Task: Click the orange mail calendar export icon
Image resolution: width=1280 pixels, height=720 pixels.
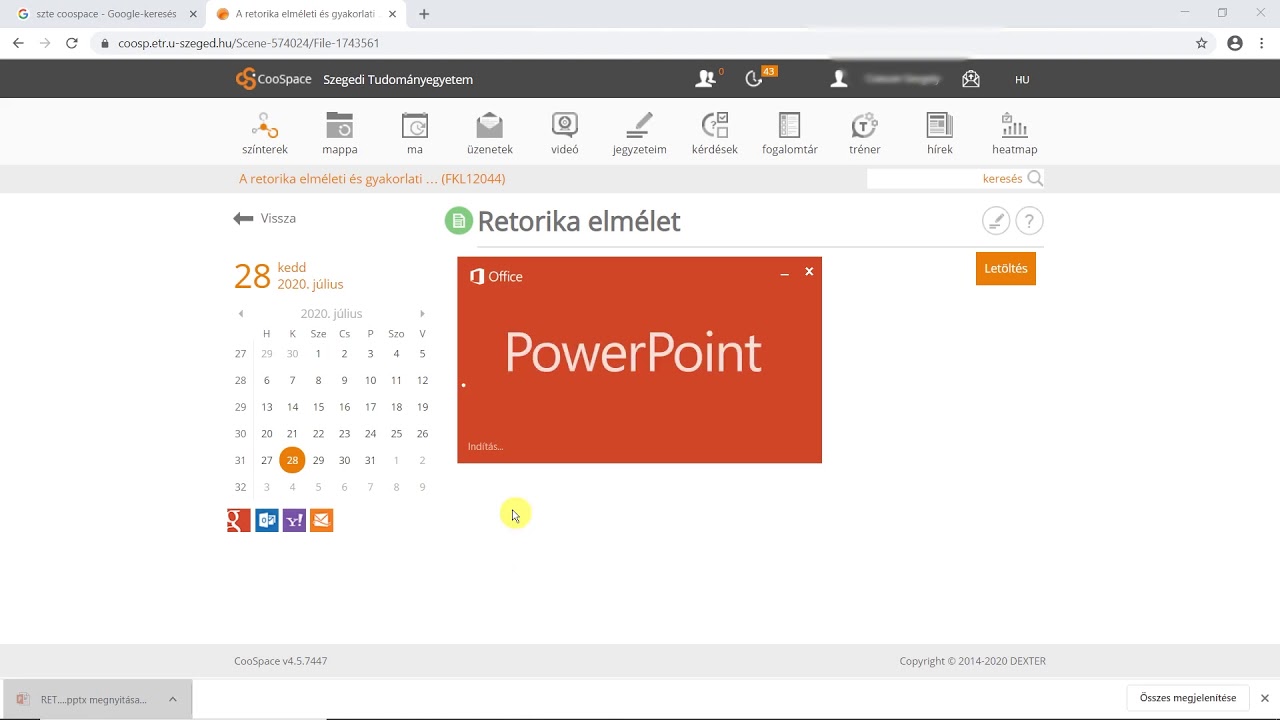Action: 321,520
